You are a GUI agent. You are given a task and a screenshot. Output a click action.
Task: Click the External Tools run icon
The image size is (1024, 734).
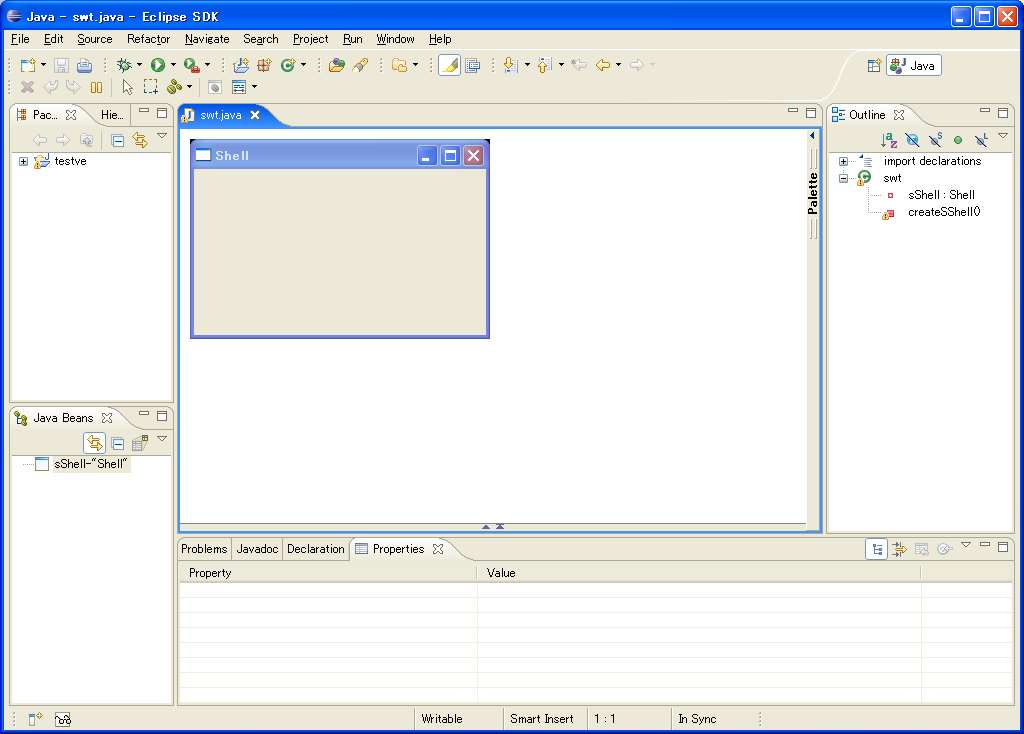(x=191, y=65)
